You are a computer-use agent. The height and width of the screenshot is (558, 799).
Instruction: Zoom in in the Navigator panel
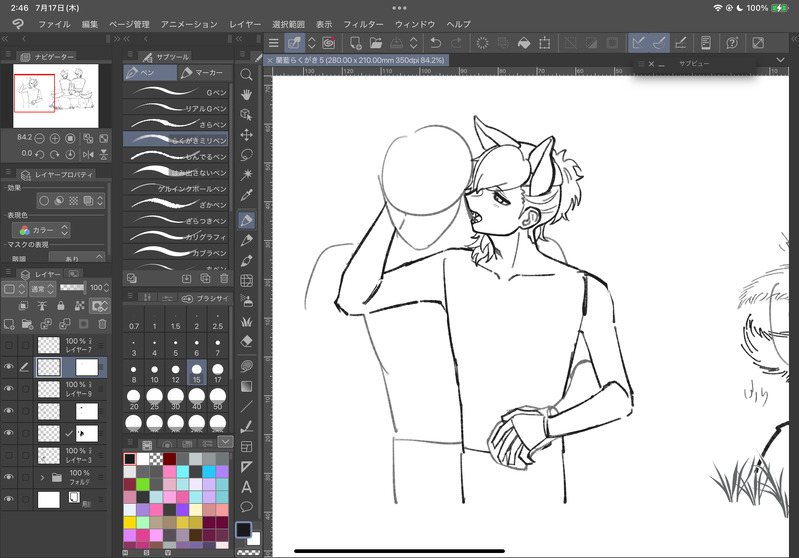click(55, 138)
